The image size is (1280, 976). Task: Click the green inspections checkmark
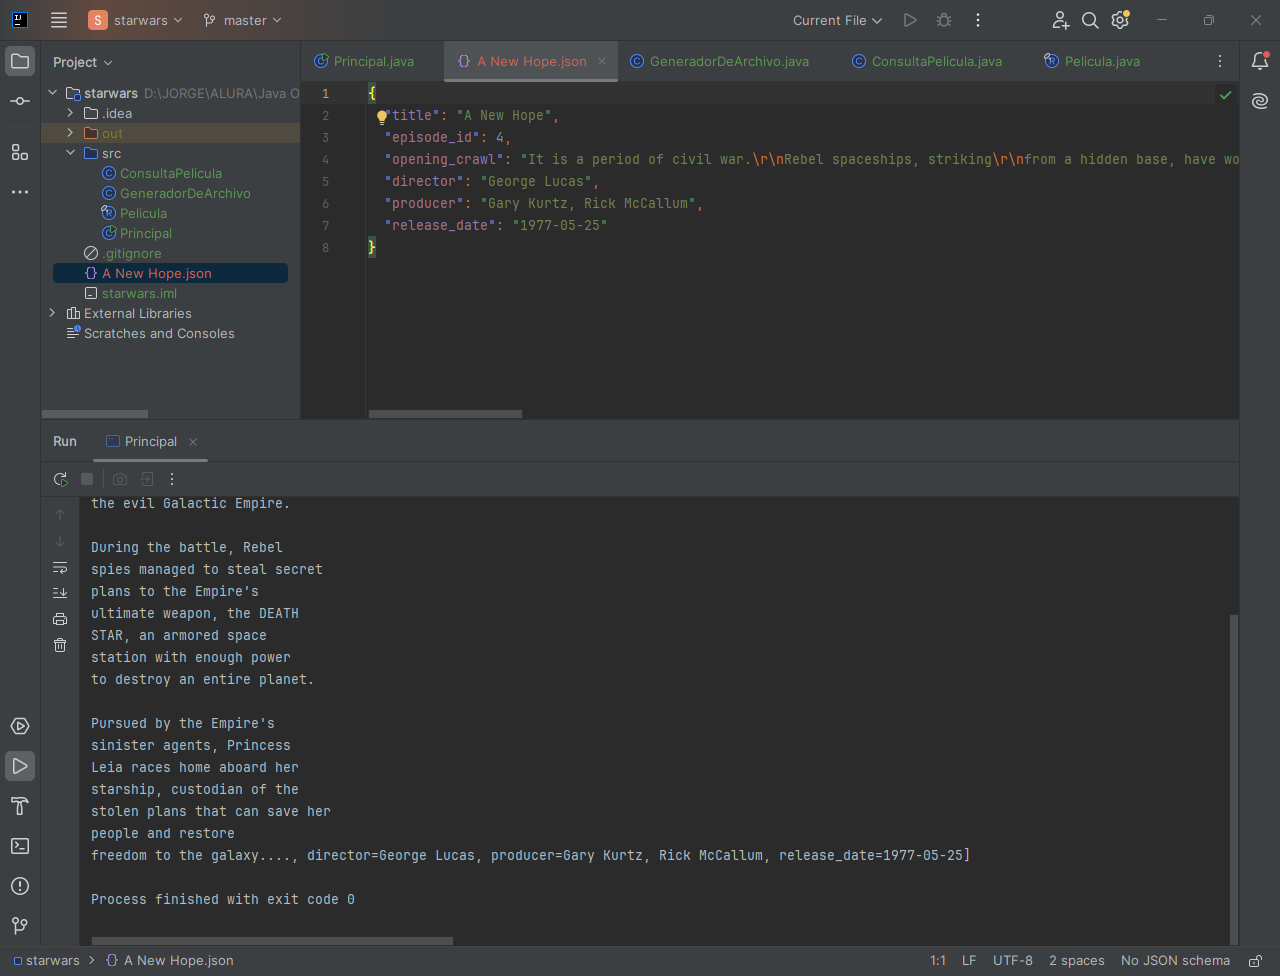click(x=1225, y=95)
